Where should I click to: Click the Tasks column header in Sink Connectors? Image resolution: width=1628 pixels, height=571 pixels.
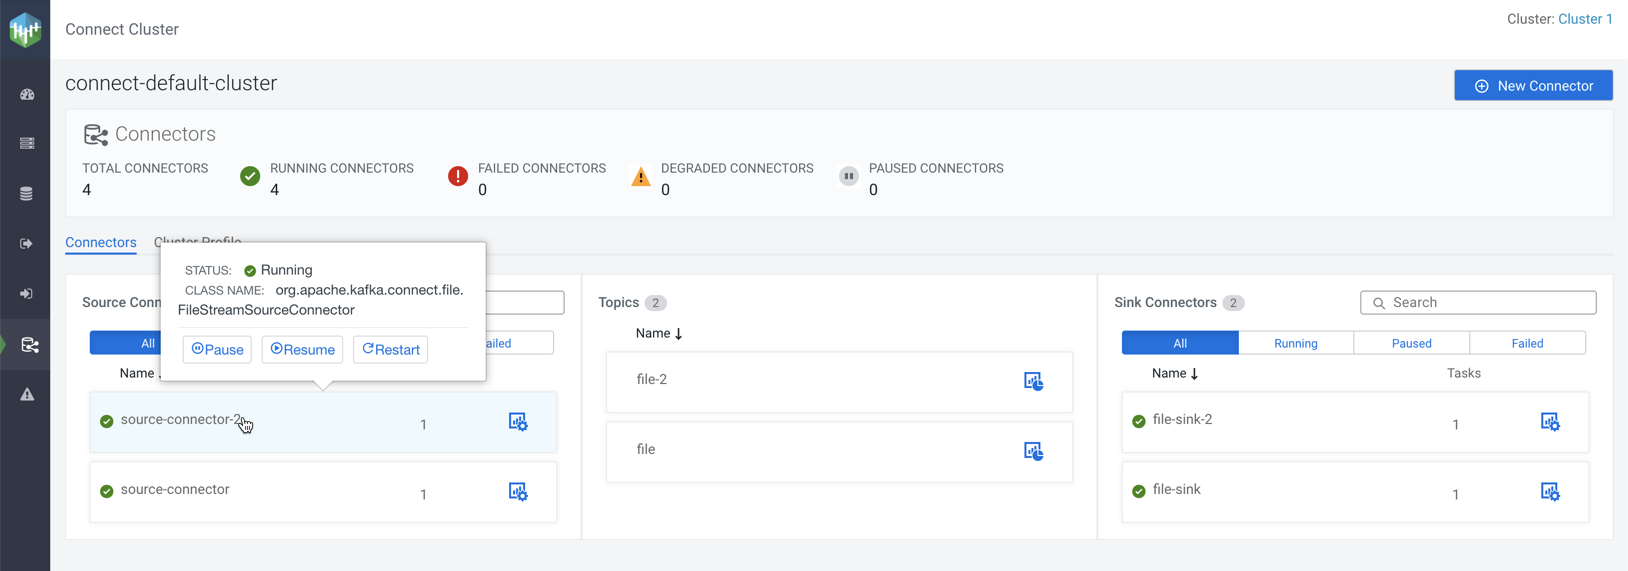[1464, 373]
